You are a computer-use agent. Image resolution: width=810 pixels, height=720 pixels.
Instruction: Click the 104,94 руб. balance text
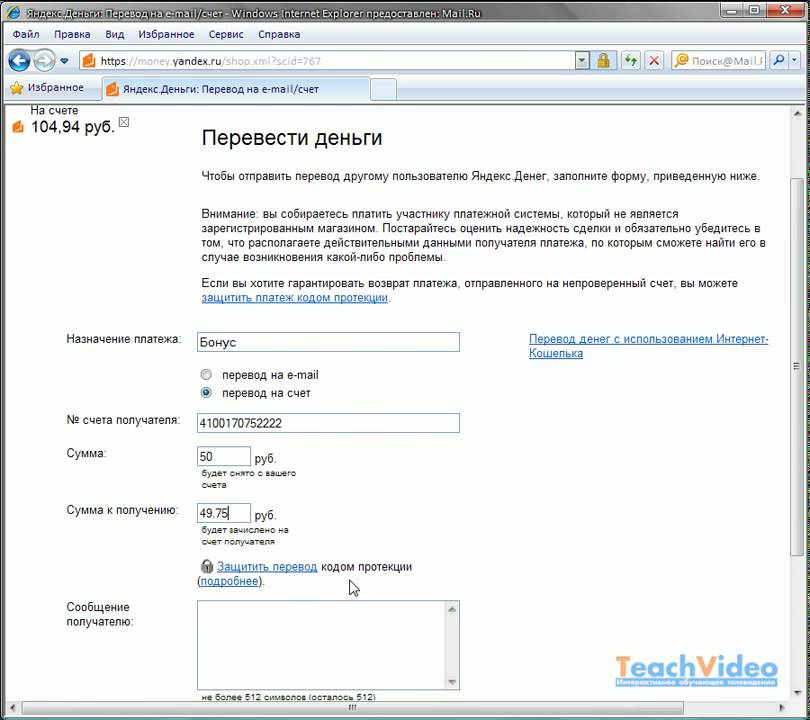[73, 127]
